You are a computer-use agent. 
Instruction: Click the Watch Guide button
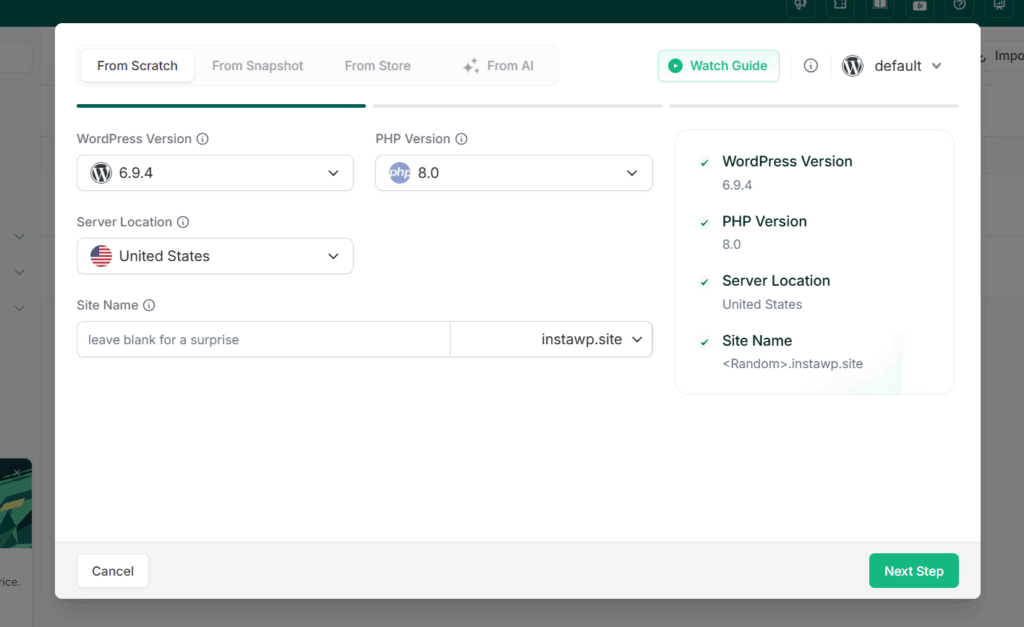(718, 66)
